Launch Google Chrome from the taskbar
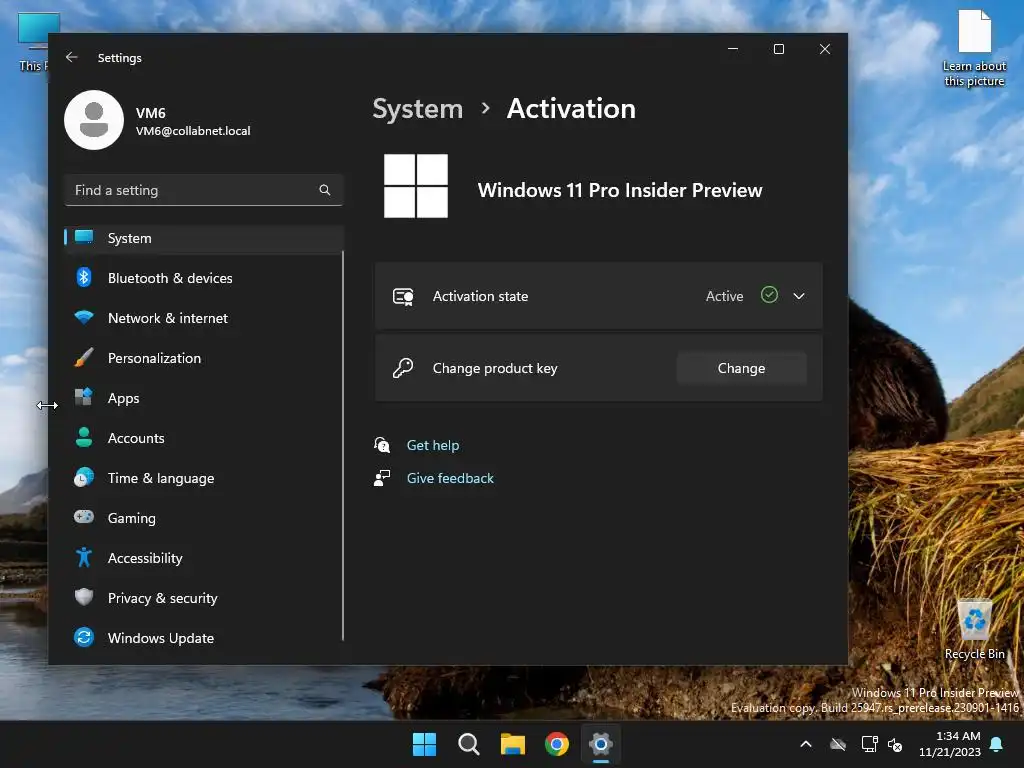This screenshot has height=768, width=1024. click(557, 744)
